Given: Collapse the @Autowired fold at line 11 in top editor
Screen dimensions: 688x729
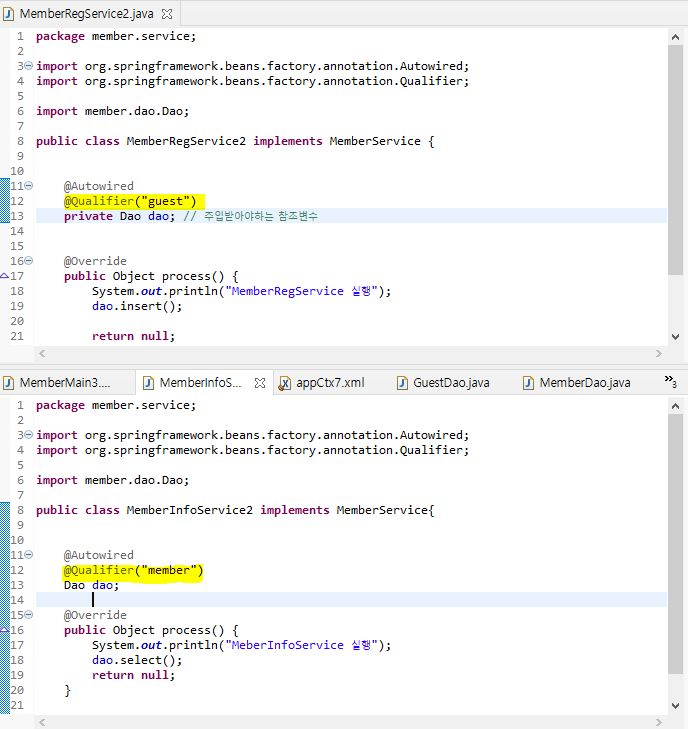Looking at the screenshot, I should coord(28,186).
